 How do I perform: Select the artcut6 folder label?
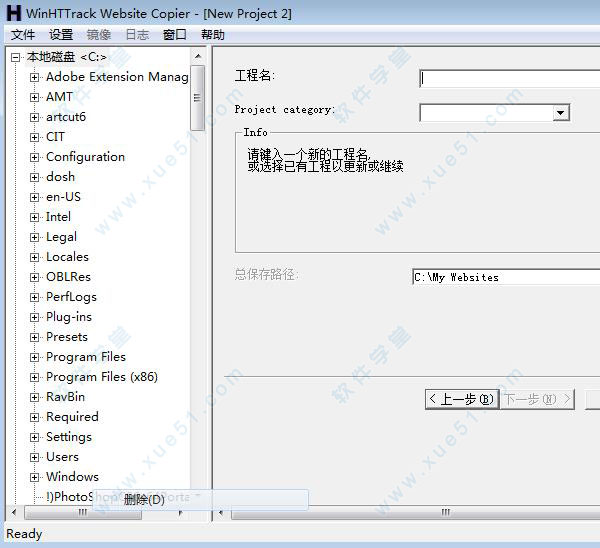pos(66,117)
